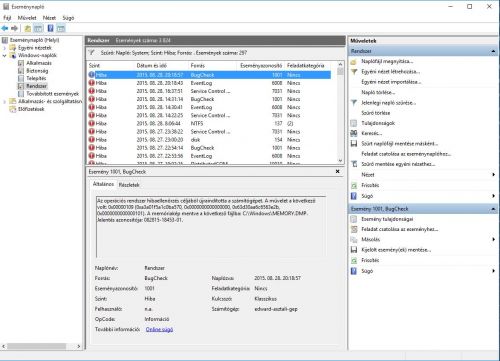
Task: Open the Nézet menu in menu bar
Action: click(x=49, y=18)
